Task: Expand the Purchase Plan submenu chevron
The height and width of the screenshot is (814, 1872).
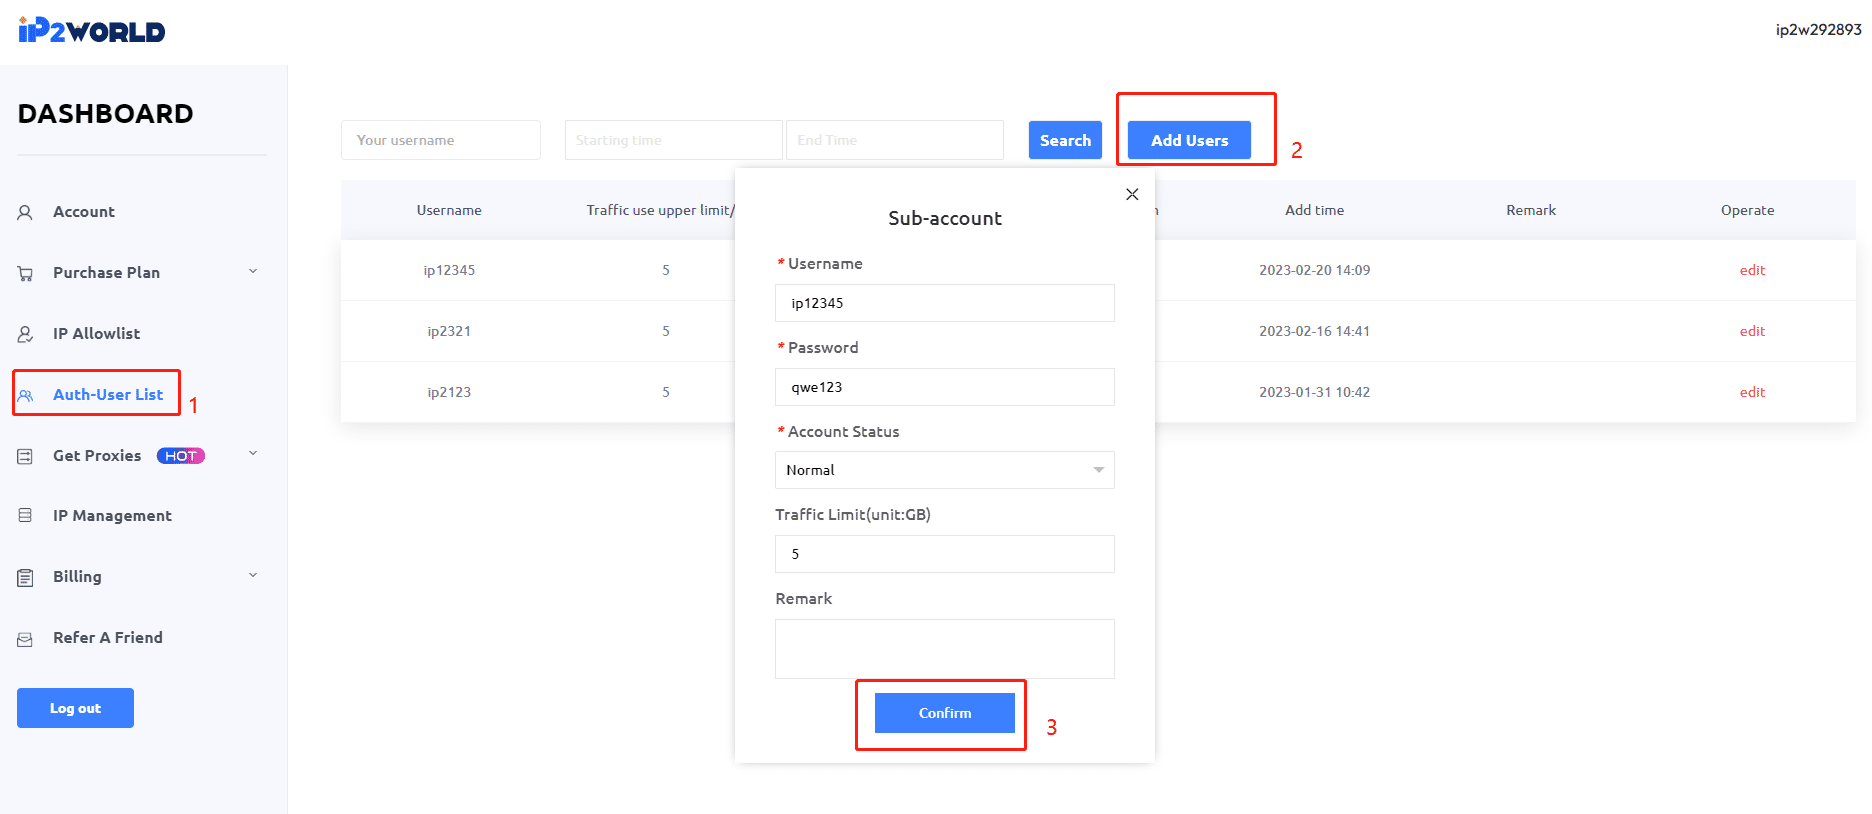Action: [253, 271]
